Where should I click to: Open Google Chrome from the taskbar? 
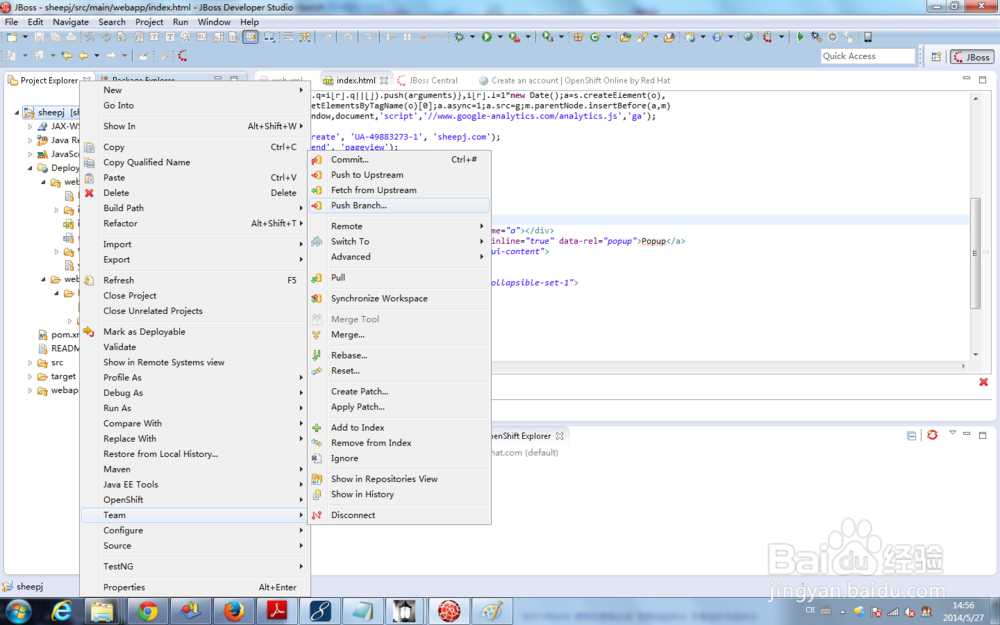147,612
